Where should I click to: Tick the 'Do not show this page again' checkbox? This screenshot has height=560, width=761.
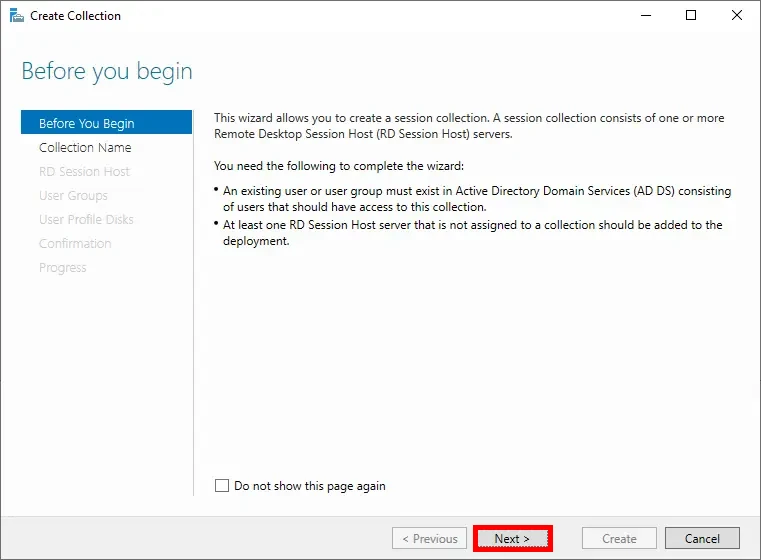coord(222,486)
